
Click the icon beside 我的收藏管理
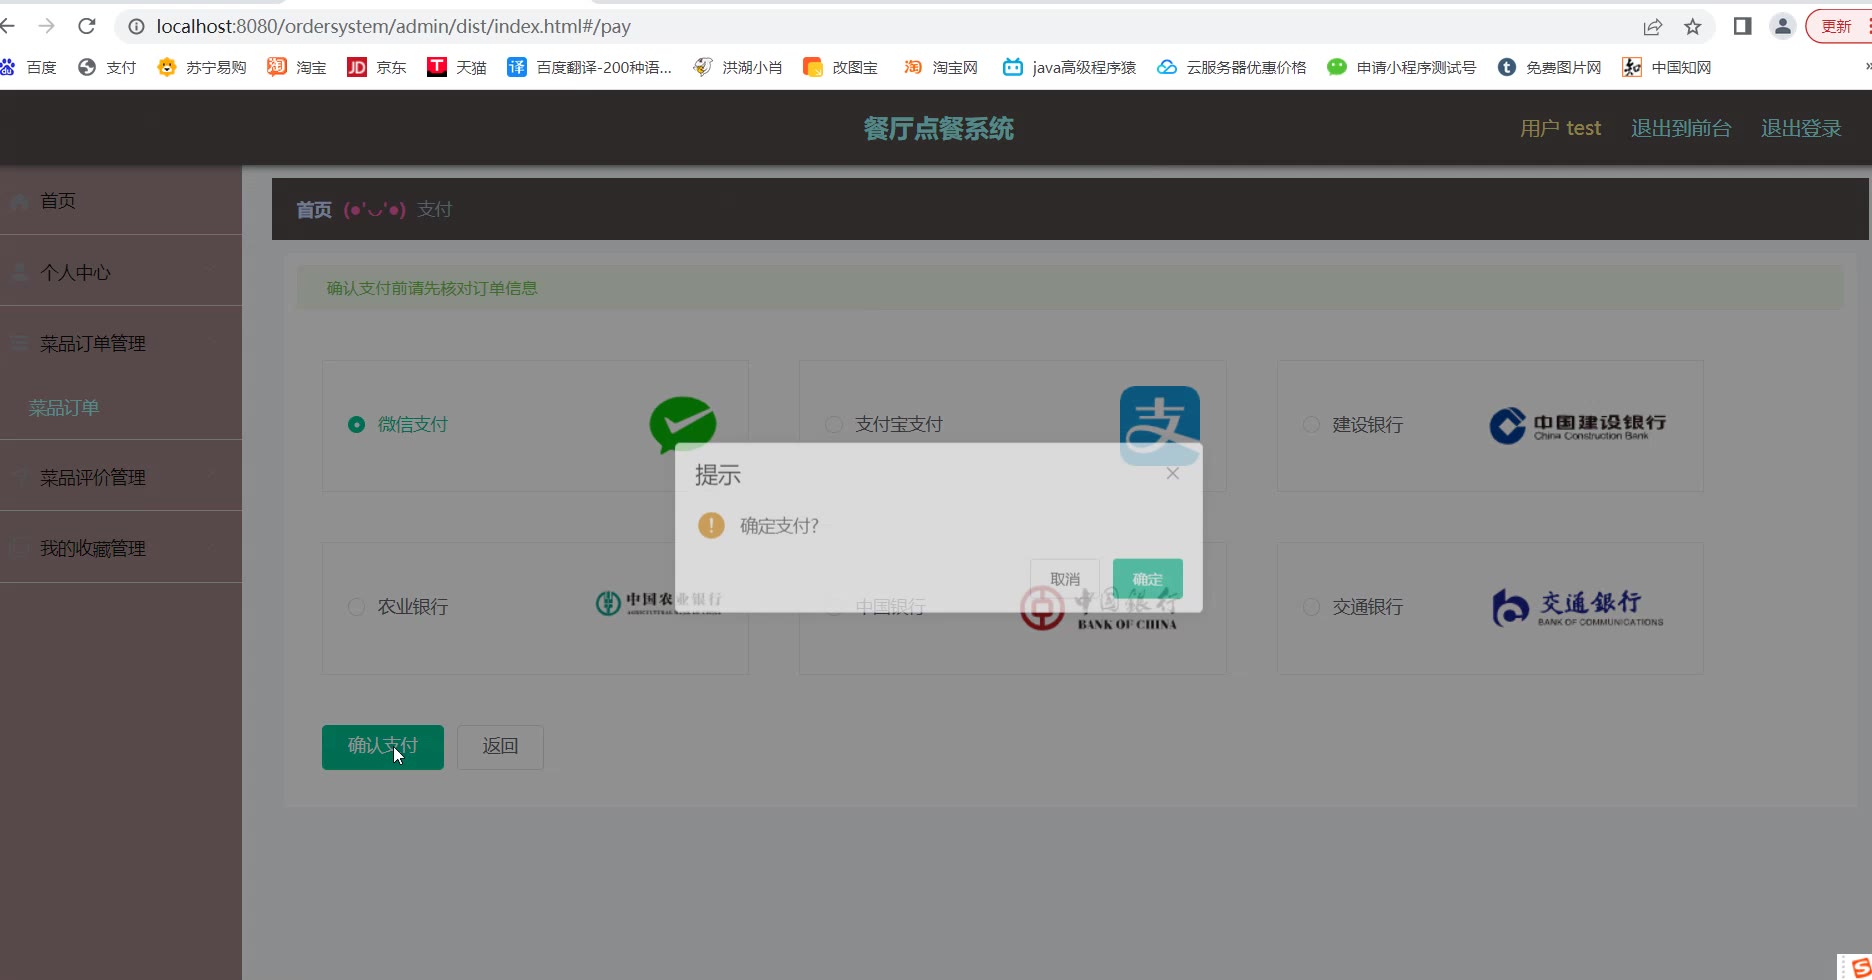pos(18,548)
